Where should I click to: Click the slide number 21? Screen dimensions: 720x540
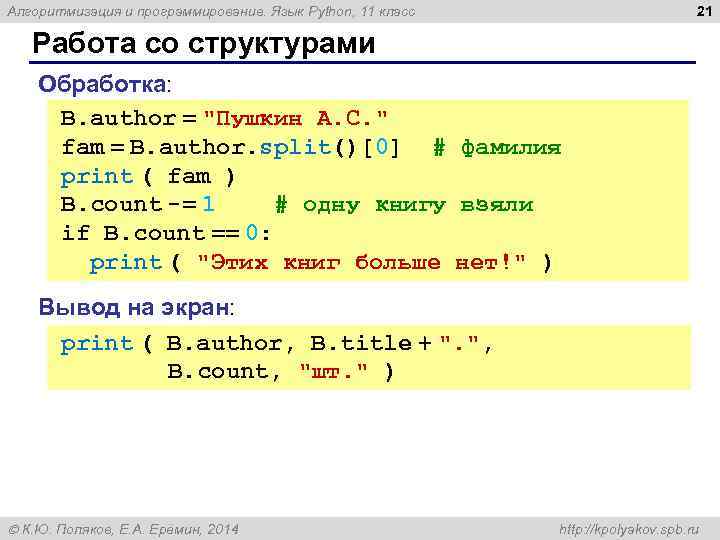tap(704, 11)
